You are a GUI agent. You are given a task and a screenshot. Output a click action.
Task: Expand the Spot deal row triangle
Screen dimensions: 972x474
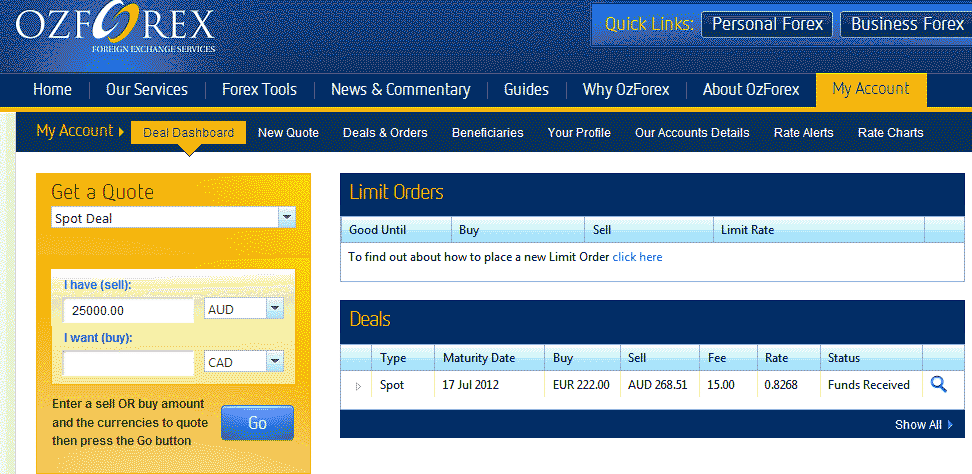point(358,386)
